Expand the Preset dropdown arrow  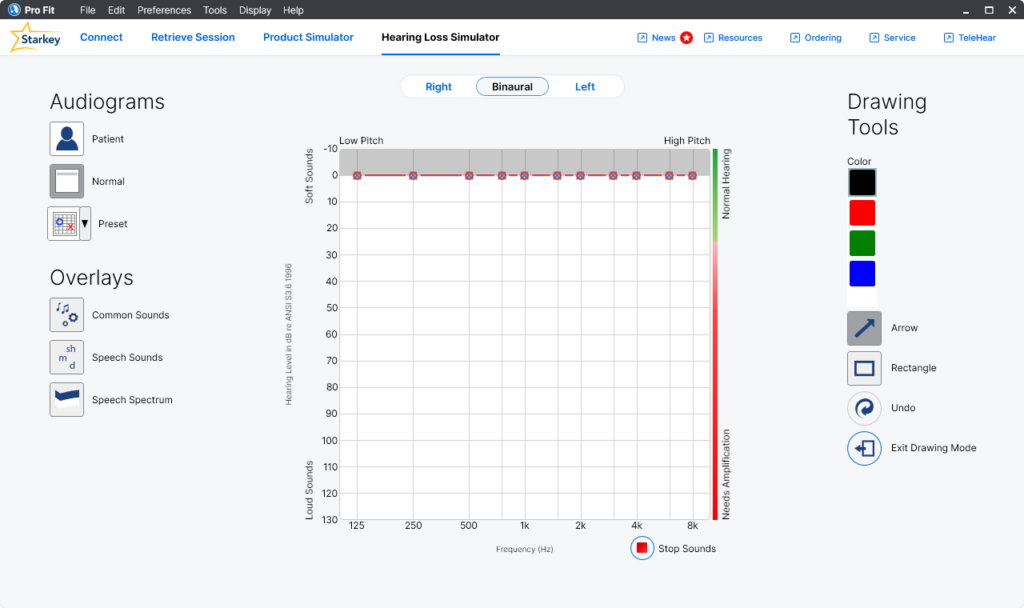pyautogui.click(x=85, y=224)
